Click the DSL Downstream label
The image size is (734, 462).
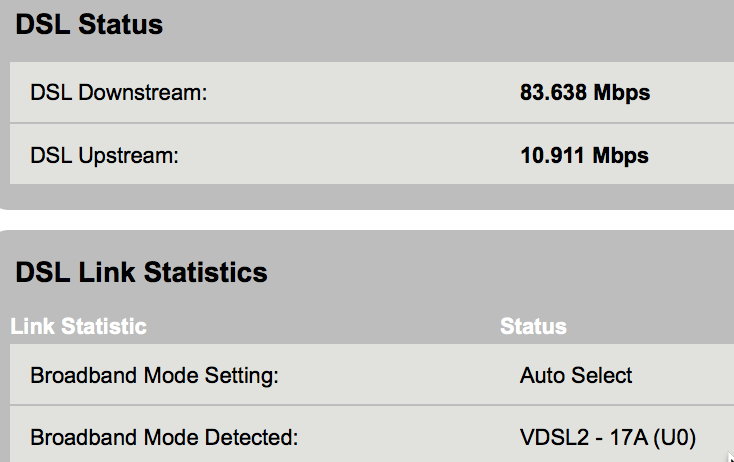tap(118, 94)
